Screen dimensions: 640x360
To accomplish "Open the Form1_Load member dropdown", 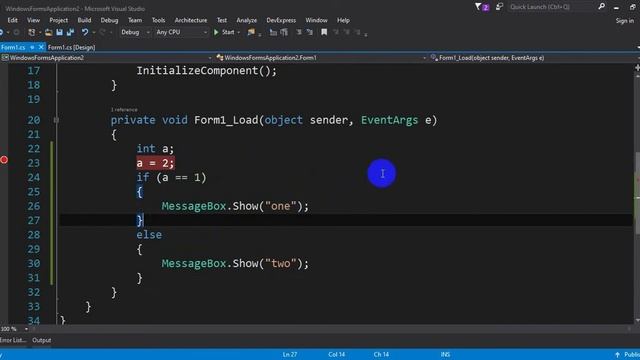I will click(x=534, y=58).
